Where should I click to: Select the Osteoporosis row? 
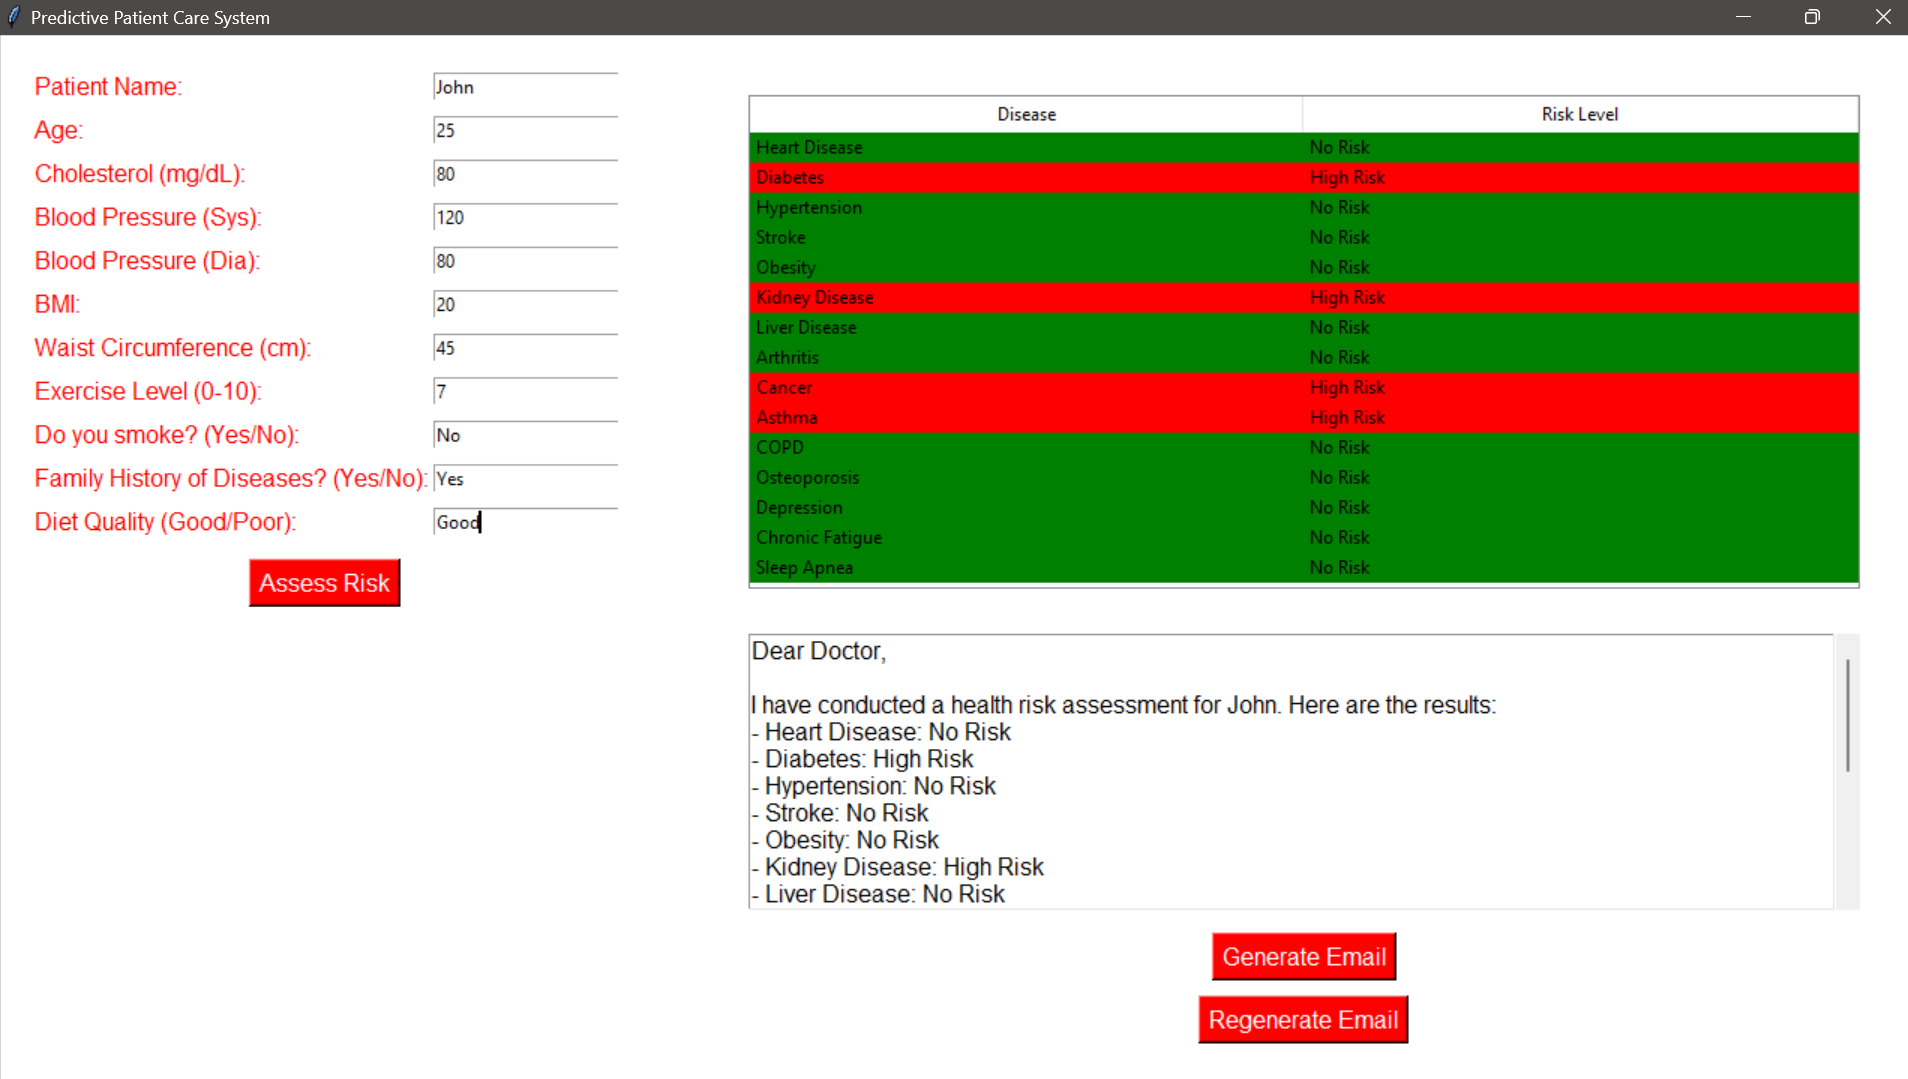tap(1304, 477)
